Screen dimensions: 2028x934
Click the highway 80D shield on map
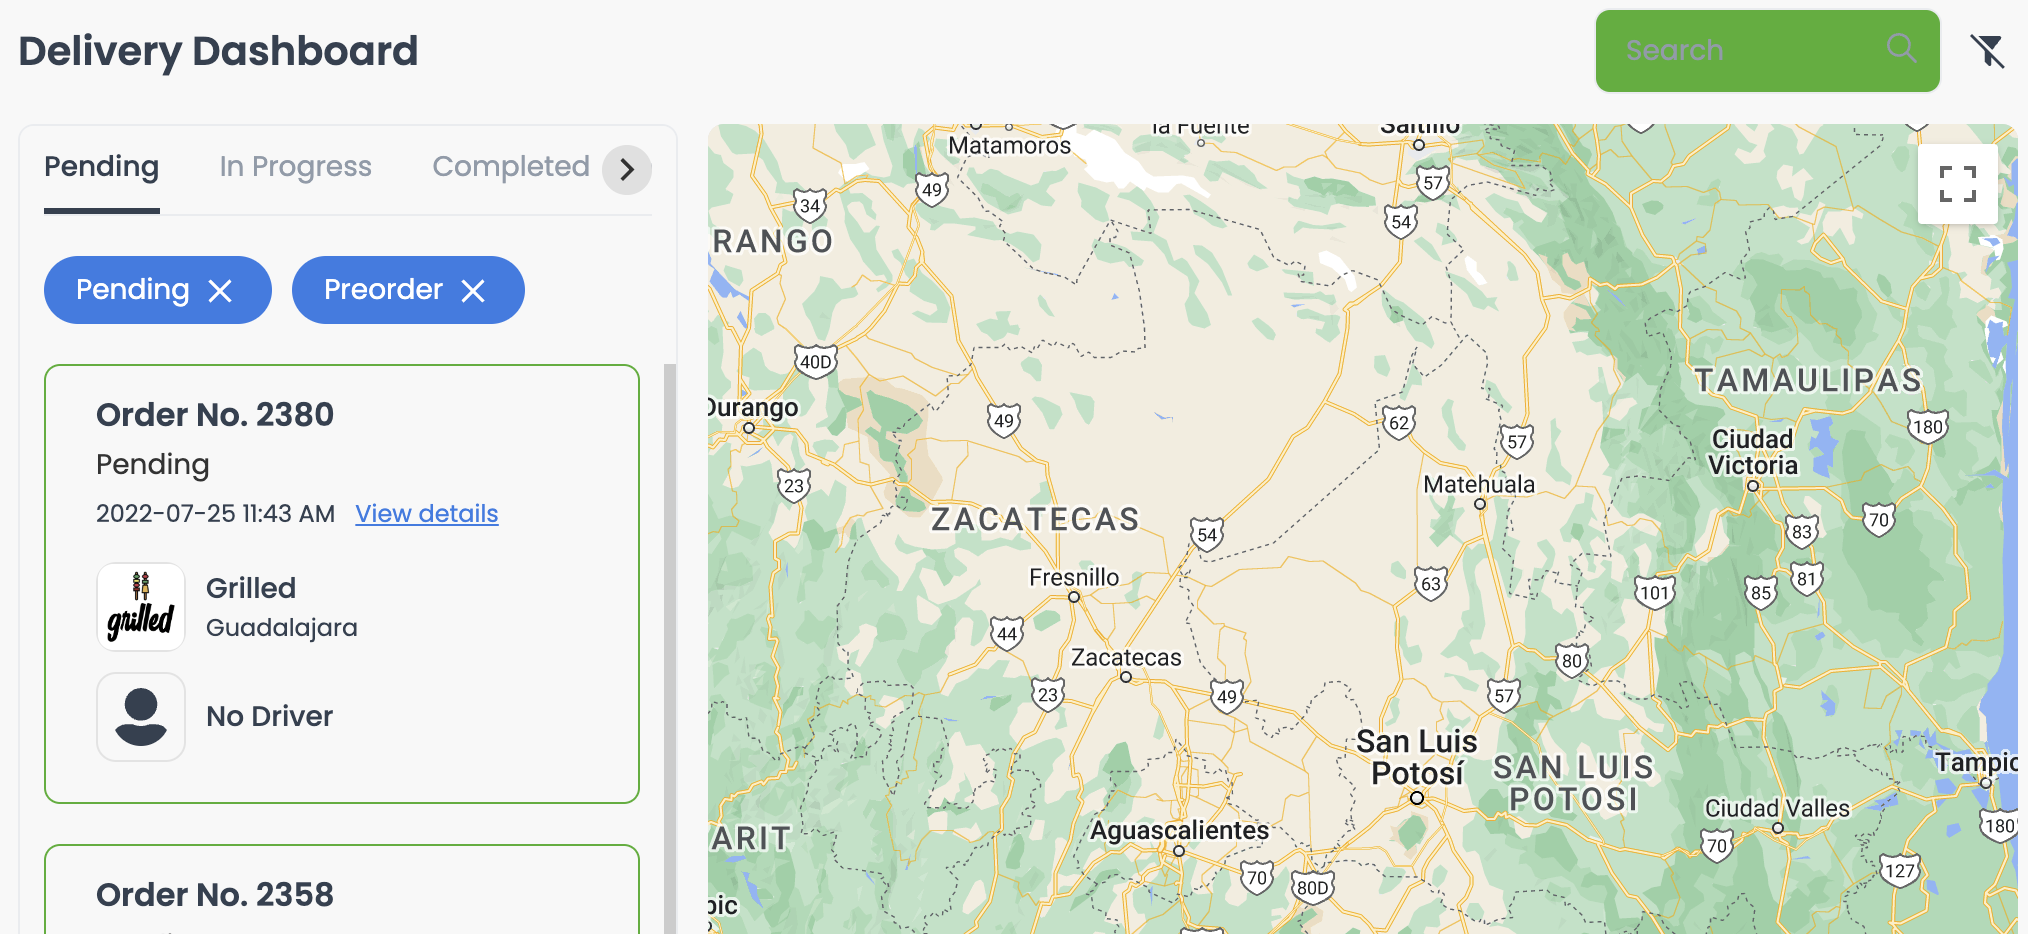[1312, 888]
